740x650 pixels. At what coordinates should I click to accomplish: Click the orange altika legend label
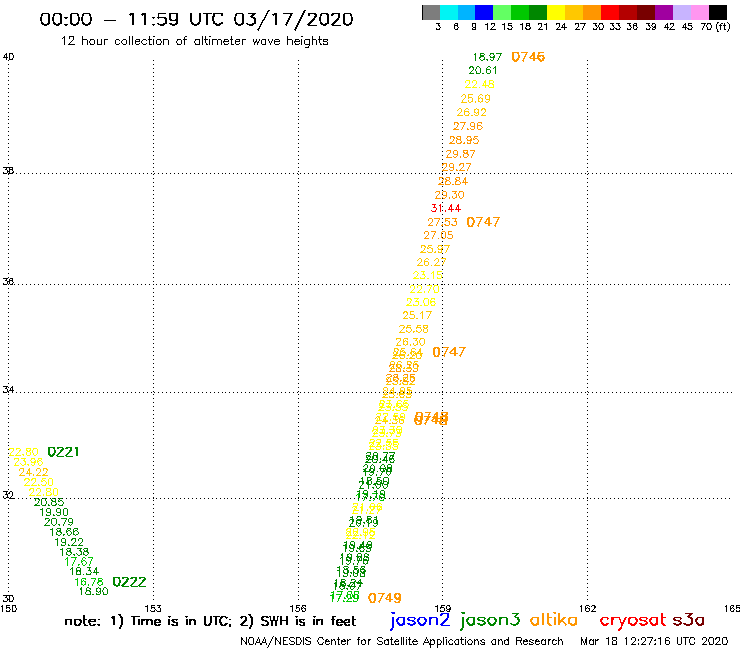pyautogui.click(x=554, y=620)
